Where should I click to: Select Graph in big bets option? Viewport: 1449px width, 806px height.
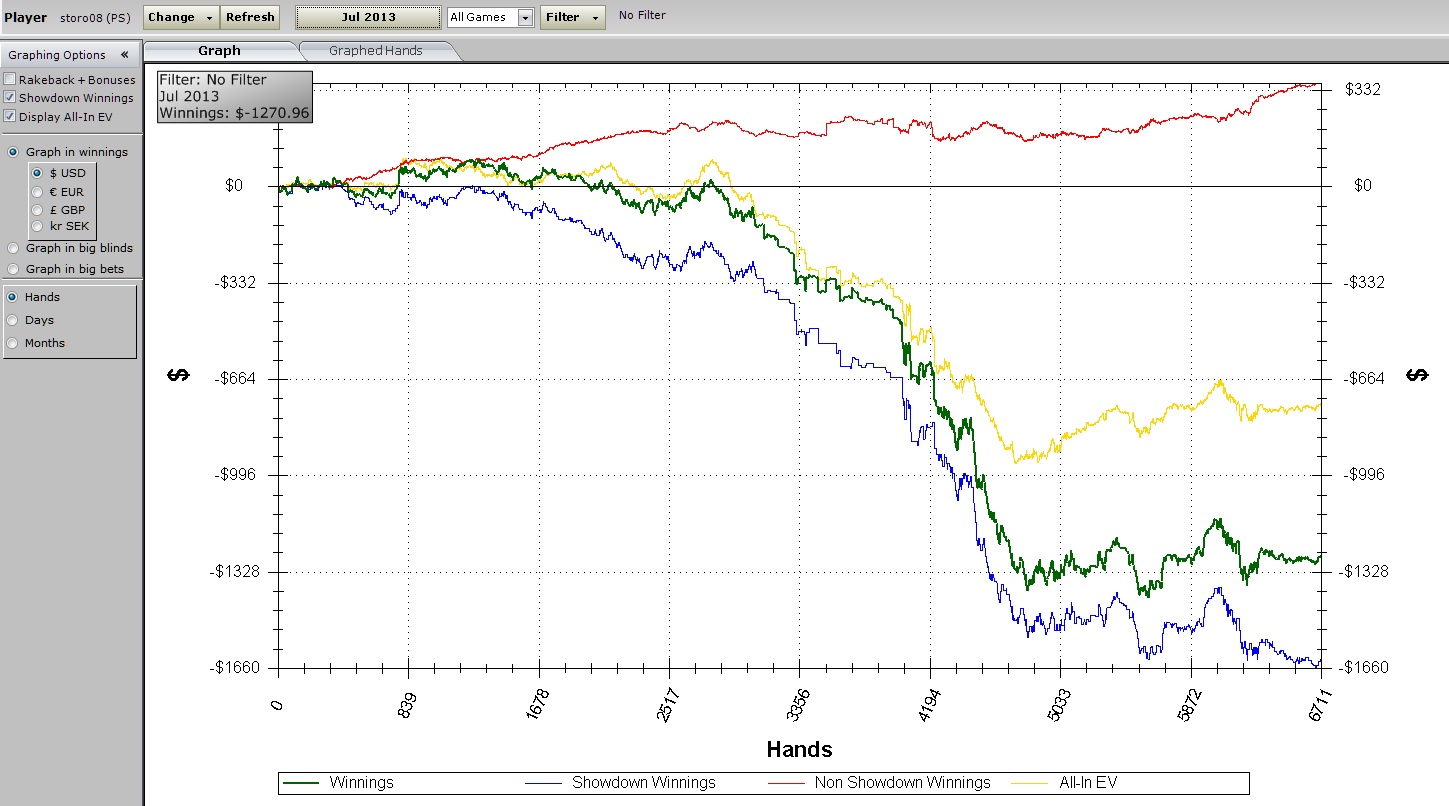(x=13, y=269)
